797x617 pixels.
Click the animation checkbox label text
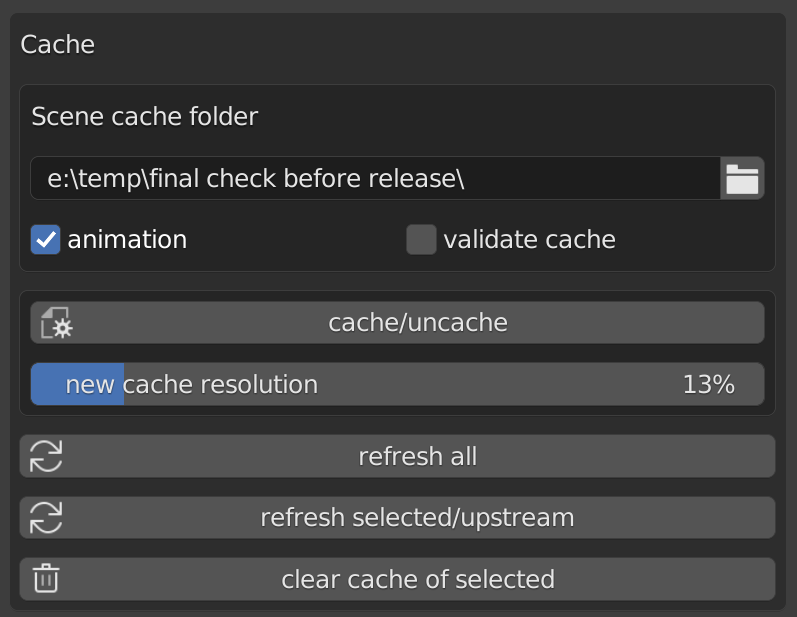click(127, 240)
